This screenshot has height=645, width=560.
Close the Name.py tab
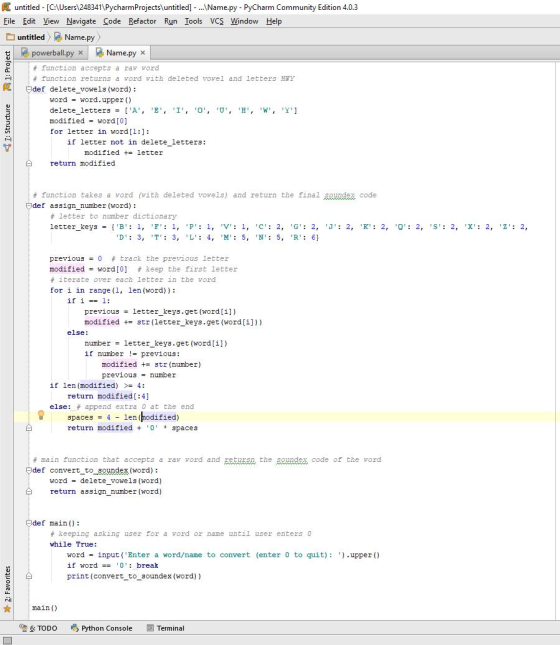click(x=143, y=53)
